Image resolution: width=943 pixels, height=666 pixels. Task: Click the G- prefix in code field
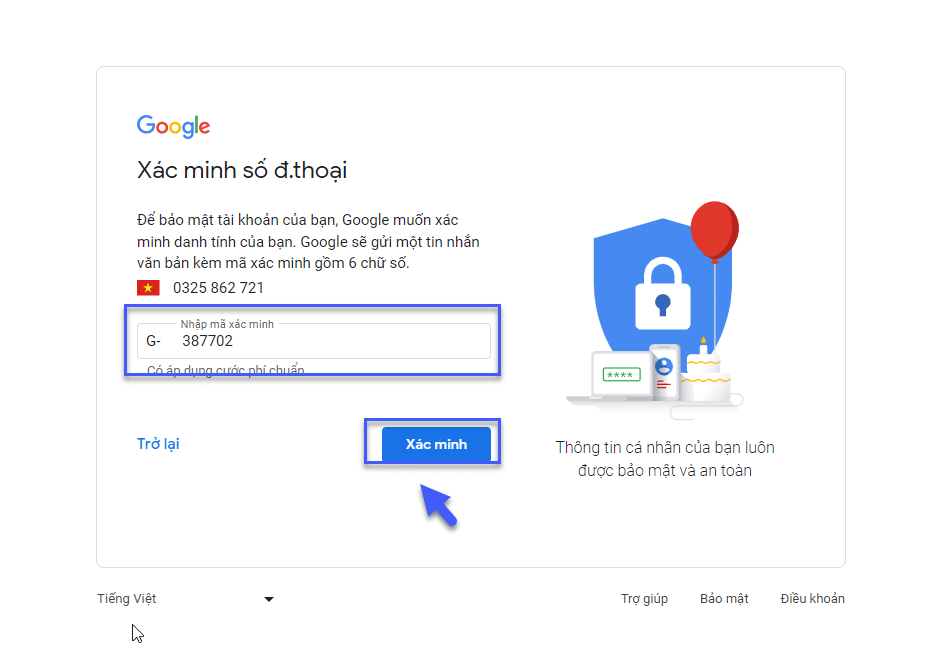tap(154, 341)
